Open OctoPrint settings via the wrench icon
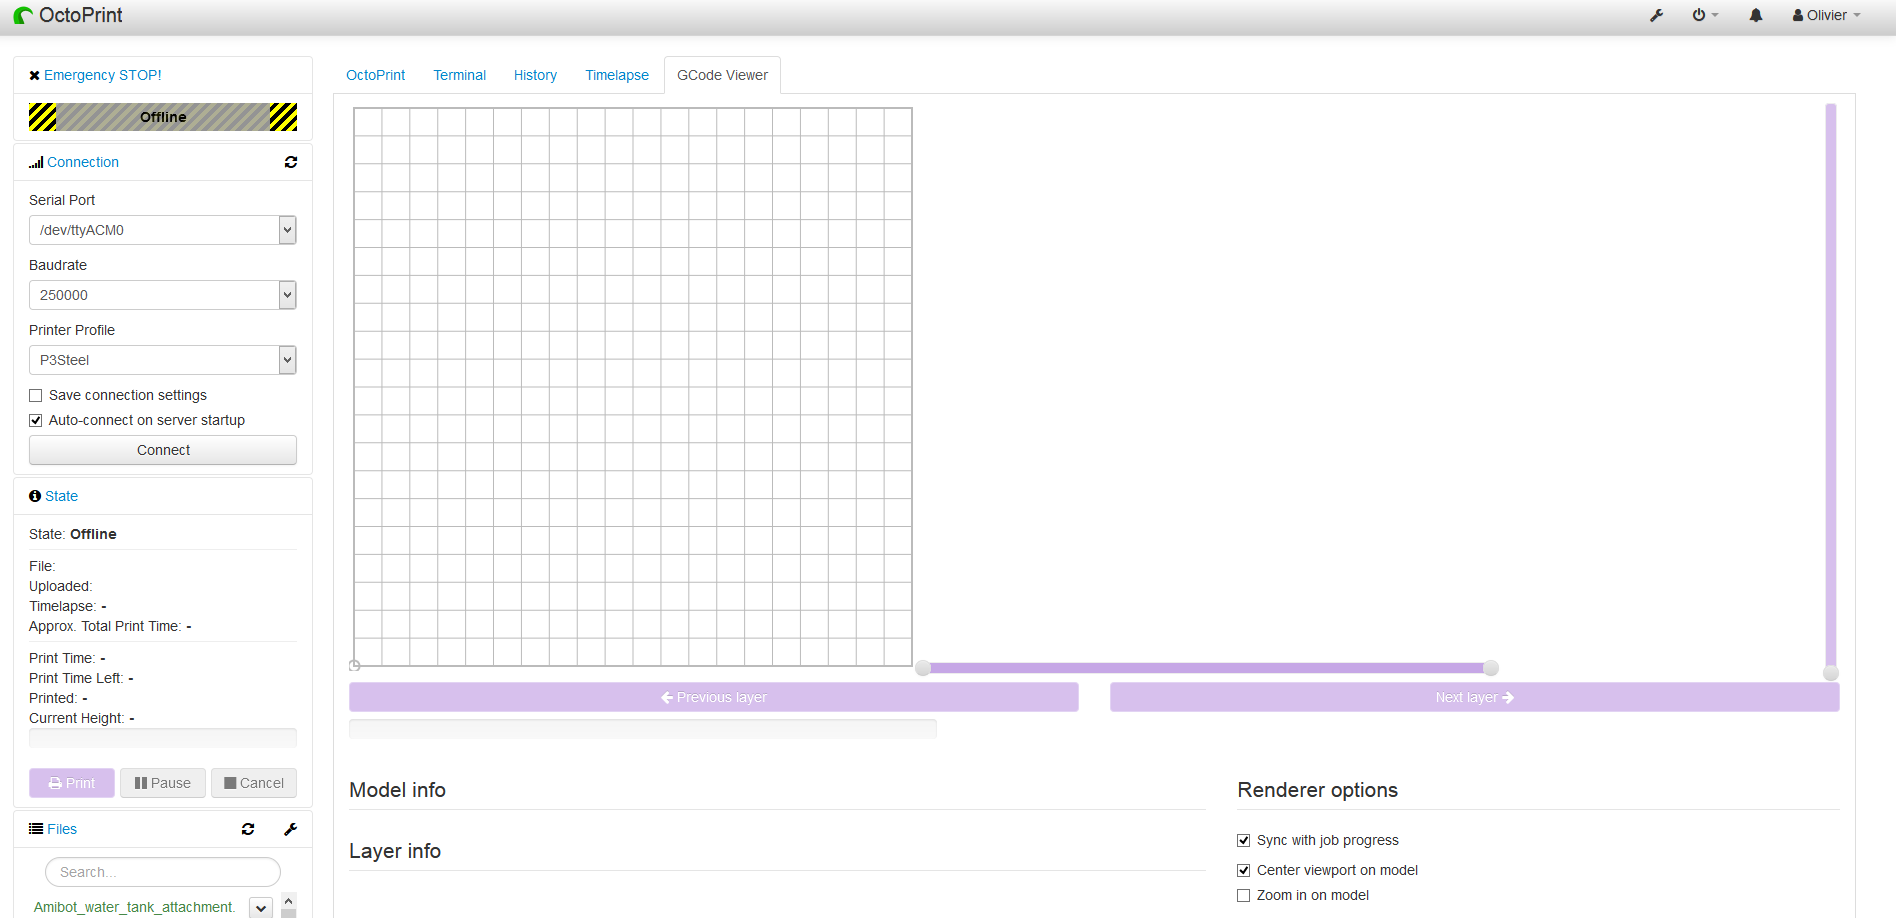1896x918 pixels. (x=1657, y=15)
